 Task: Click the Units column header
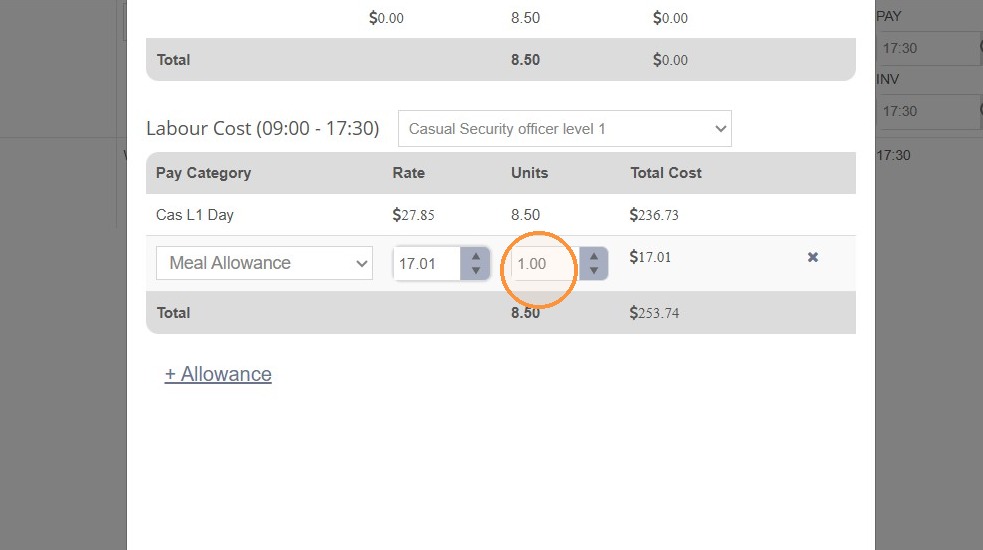[529, 173]
